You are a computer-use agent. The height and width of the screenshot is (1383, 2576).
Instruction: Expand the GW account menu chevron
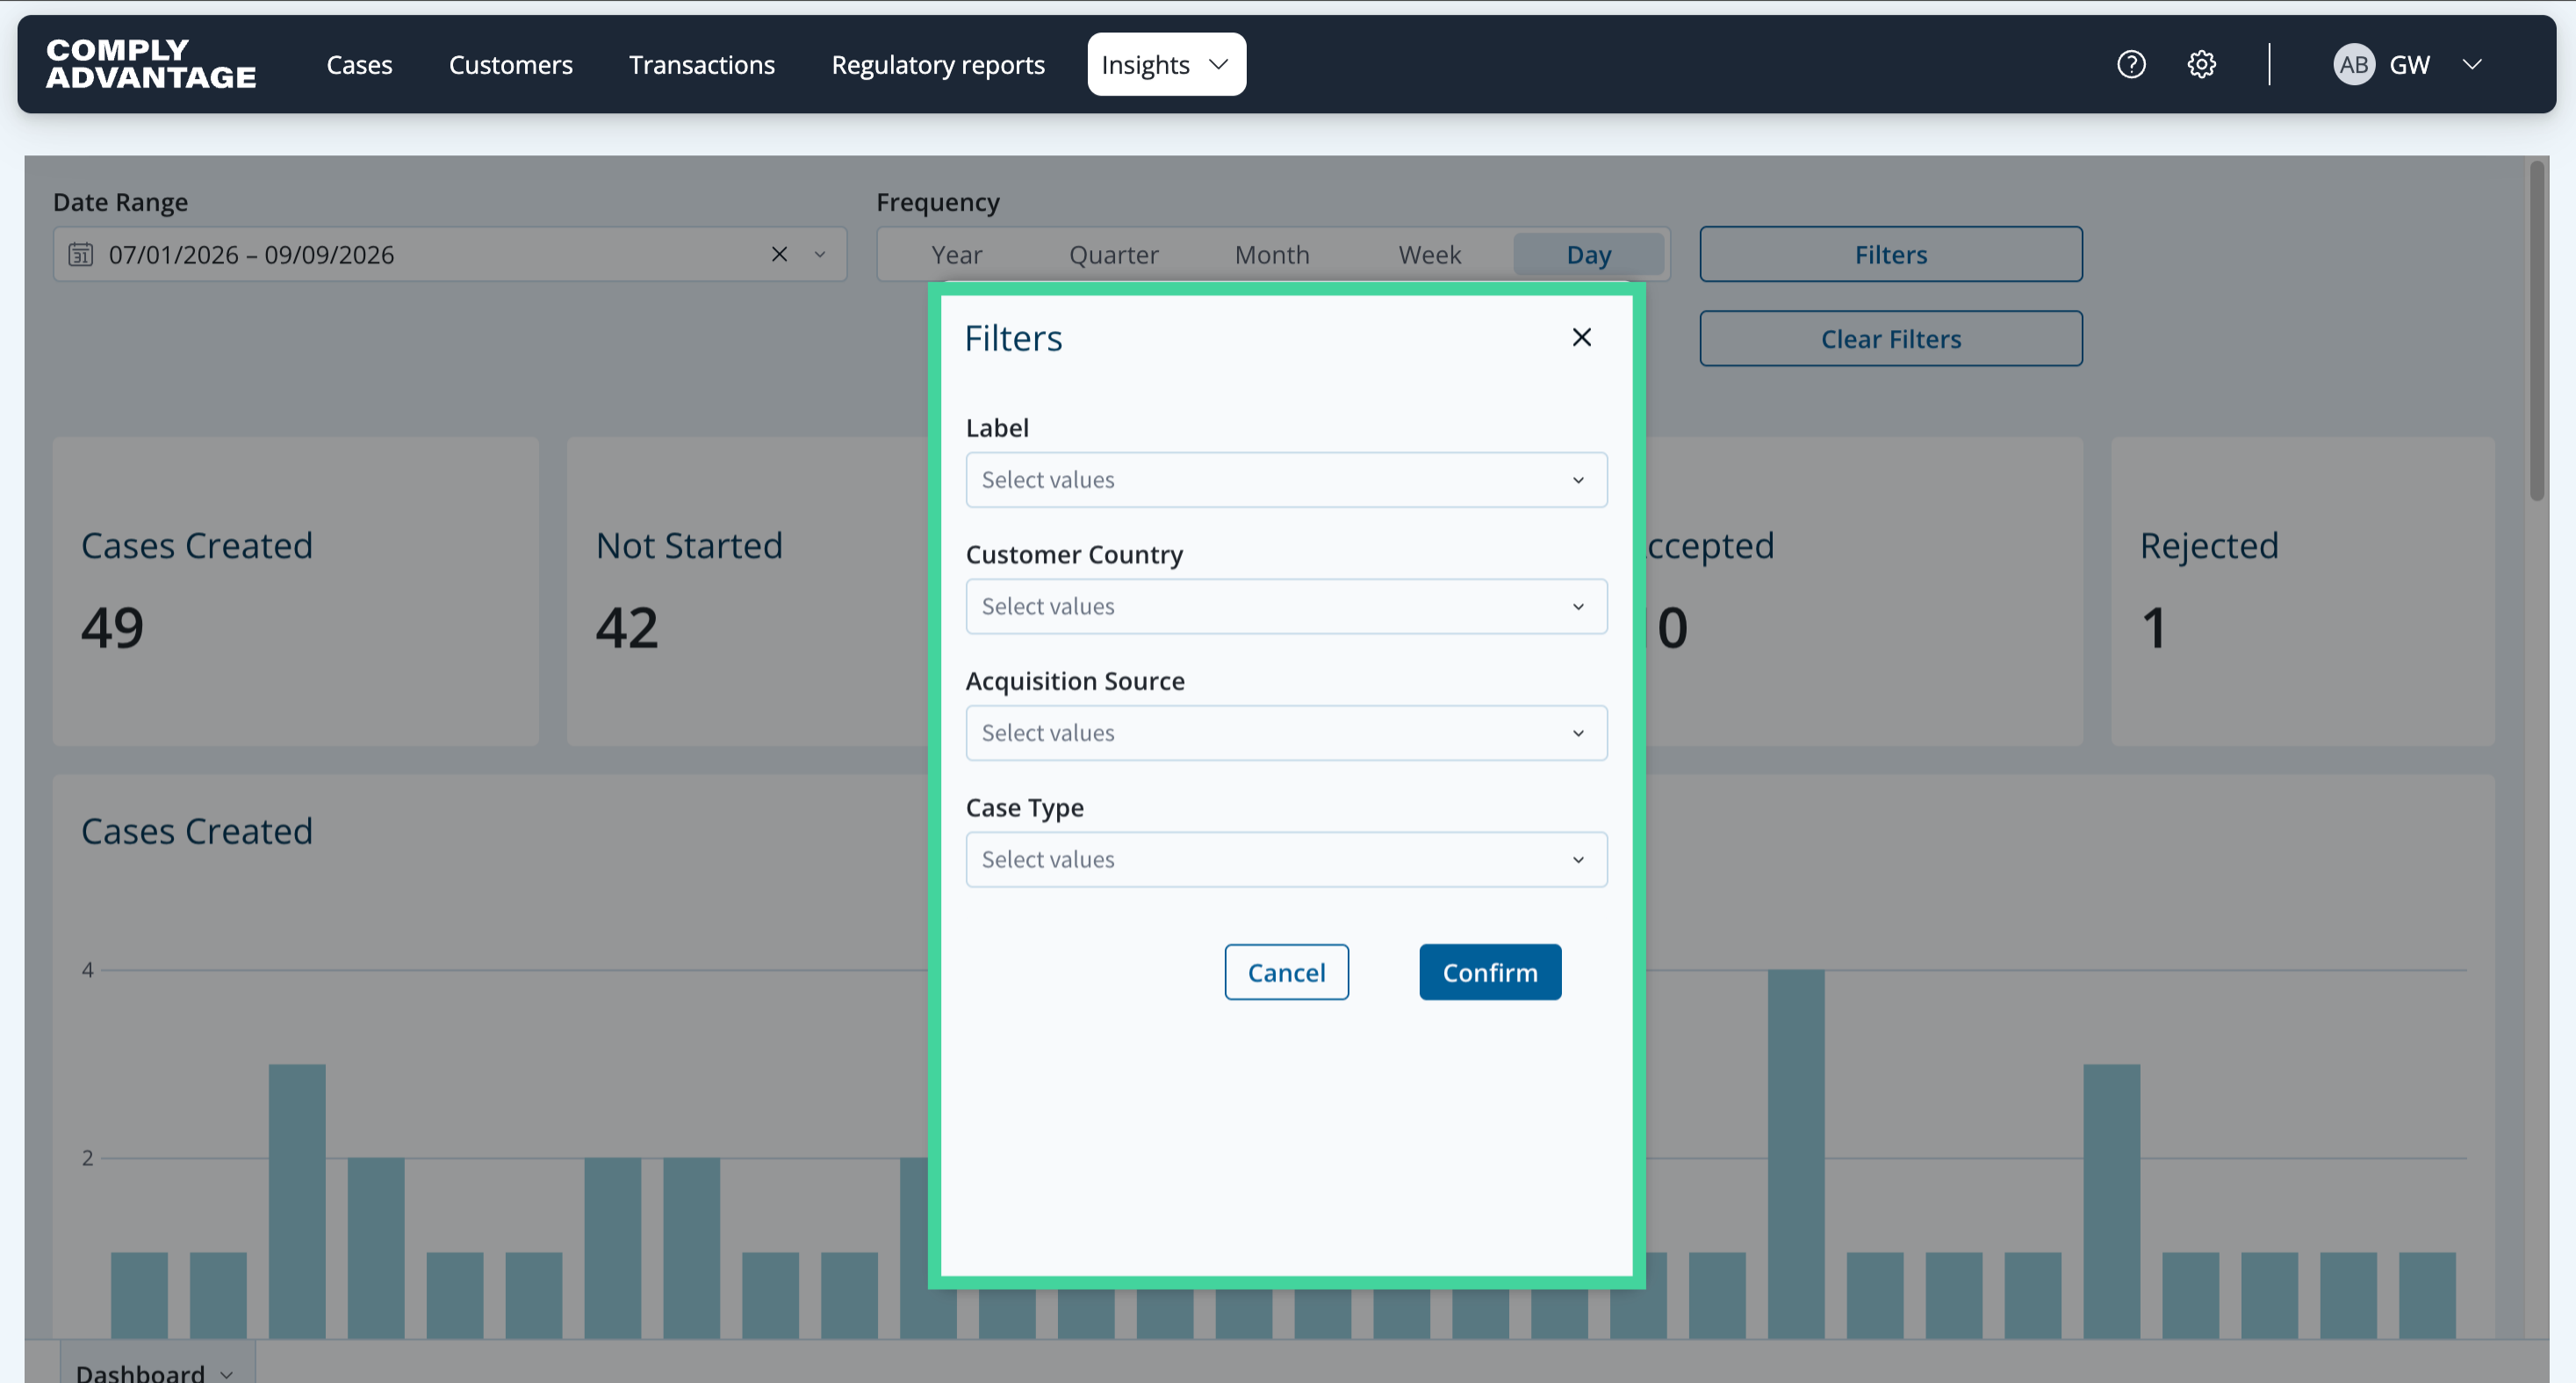pyautogui.click(x=2472, y=64)
